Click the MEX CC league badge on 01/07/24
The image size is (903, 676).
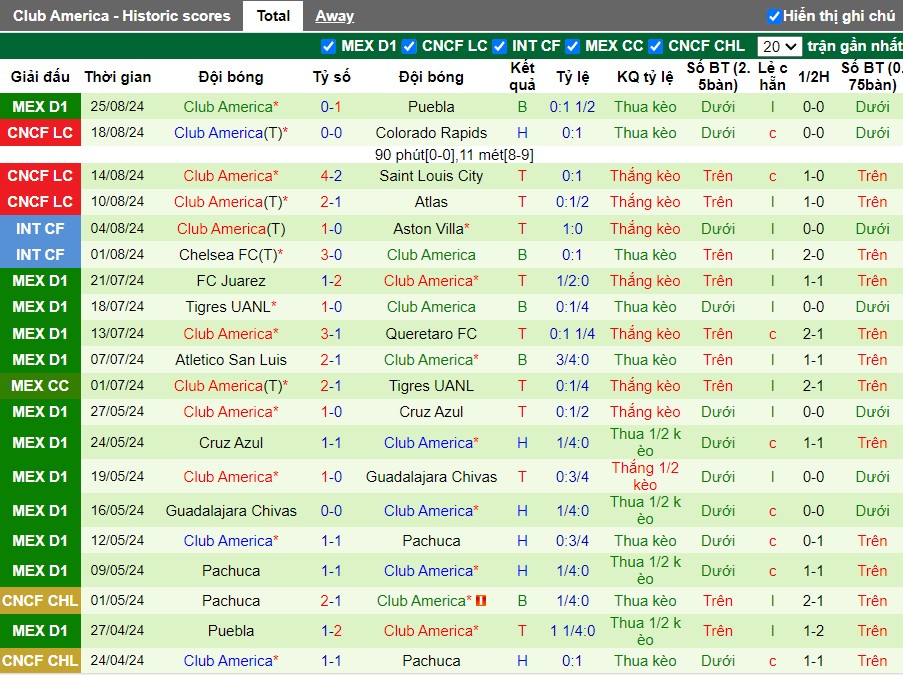pos(40,386)
